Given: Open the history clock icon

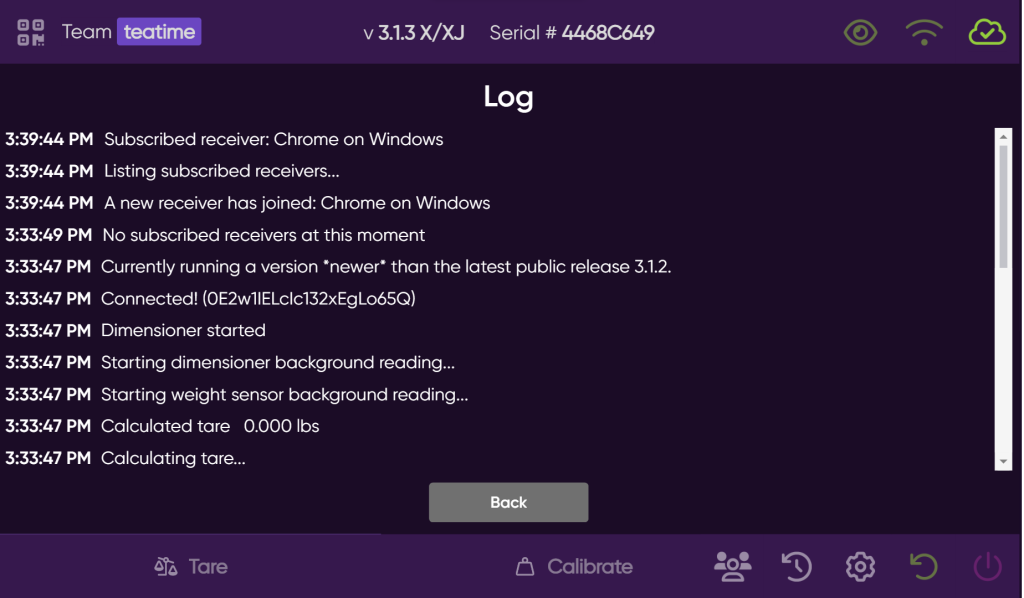Looking at the screenshot, I should click(x=796, y=567).
